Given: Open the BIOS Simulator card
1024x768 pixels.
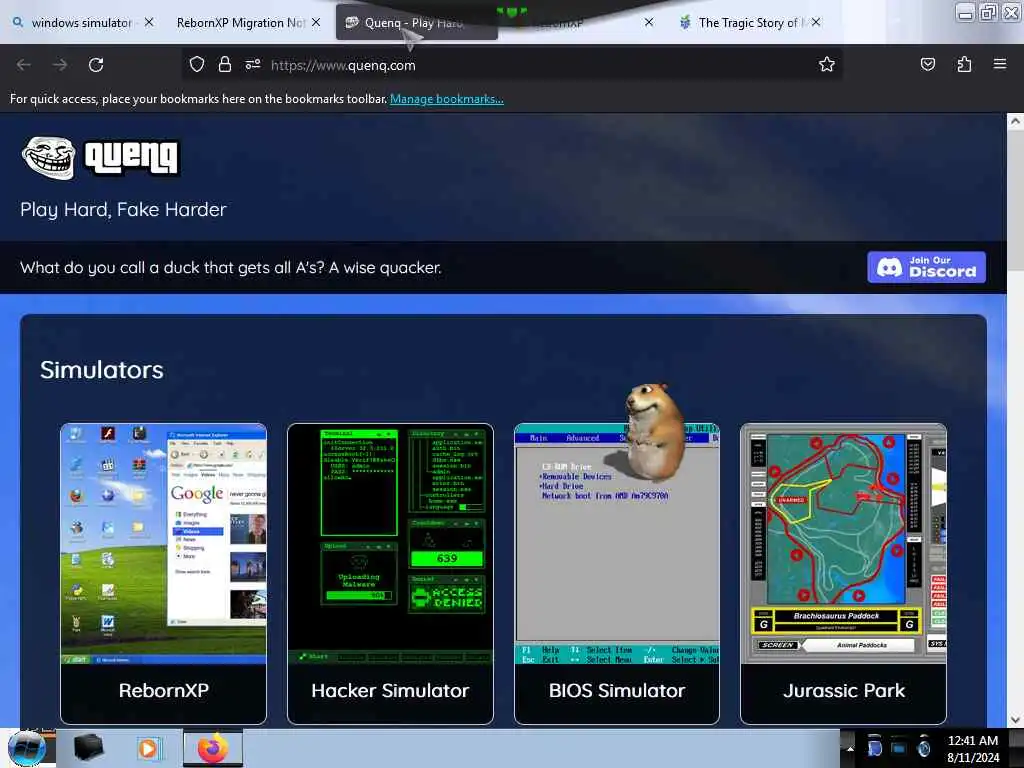Looking at the screenshot, I should click(x=616, y=574).
